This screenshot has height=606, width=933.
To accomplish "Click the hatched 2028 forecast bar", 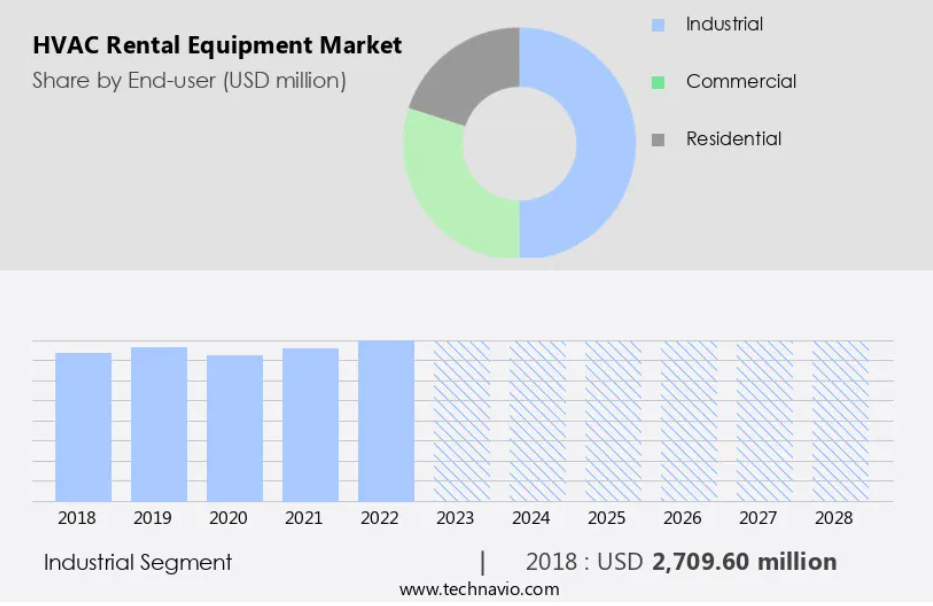I will (x=840, y=421).
